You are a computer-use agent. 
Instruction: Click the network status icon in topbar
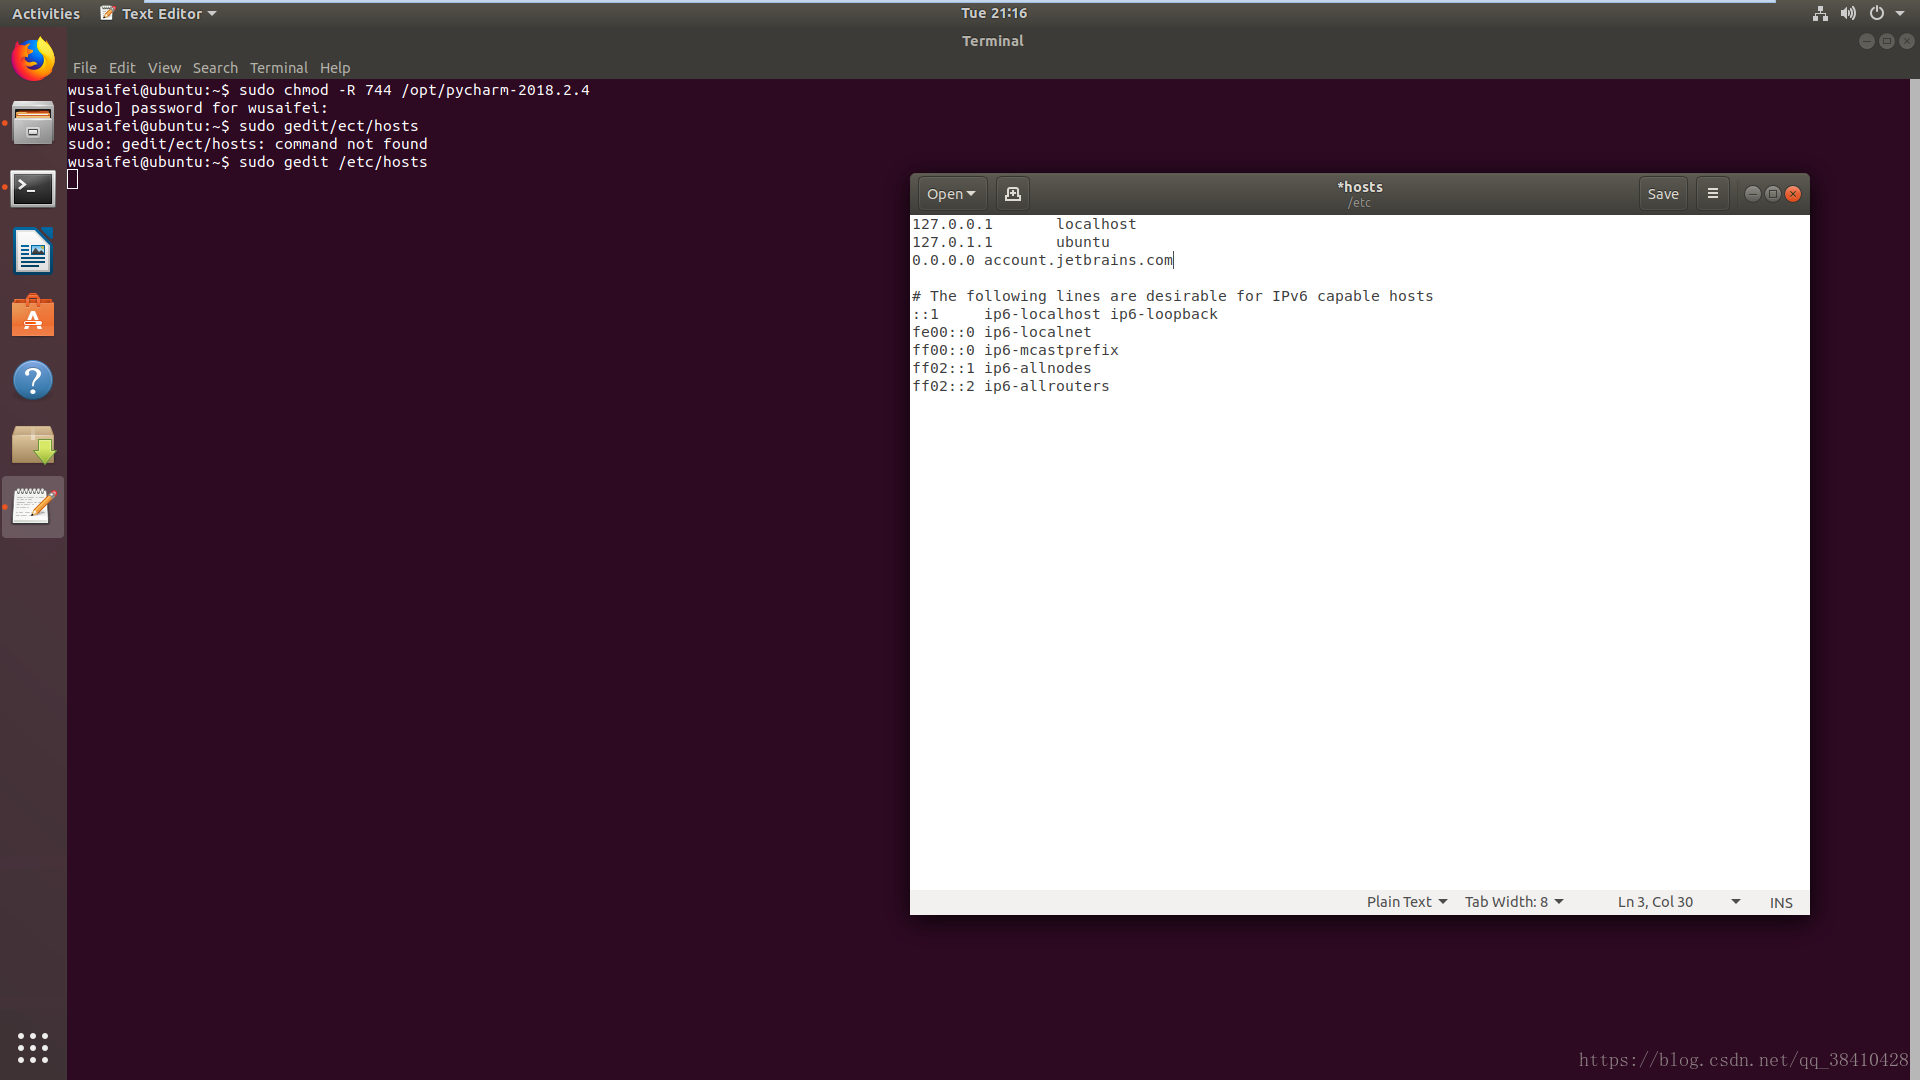pos(1817,13)
